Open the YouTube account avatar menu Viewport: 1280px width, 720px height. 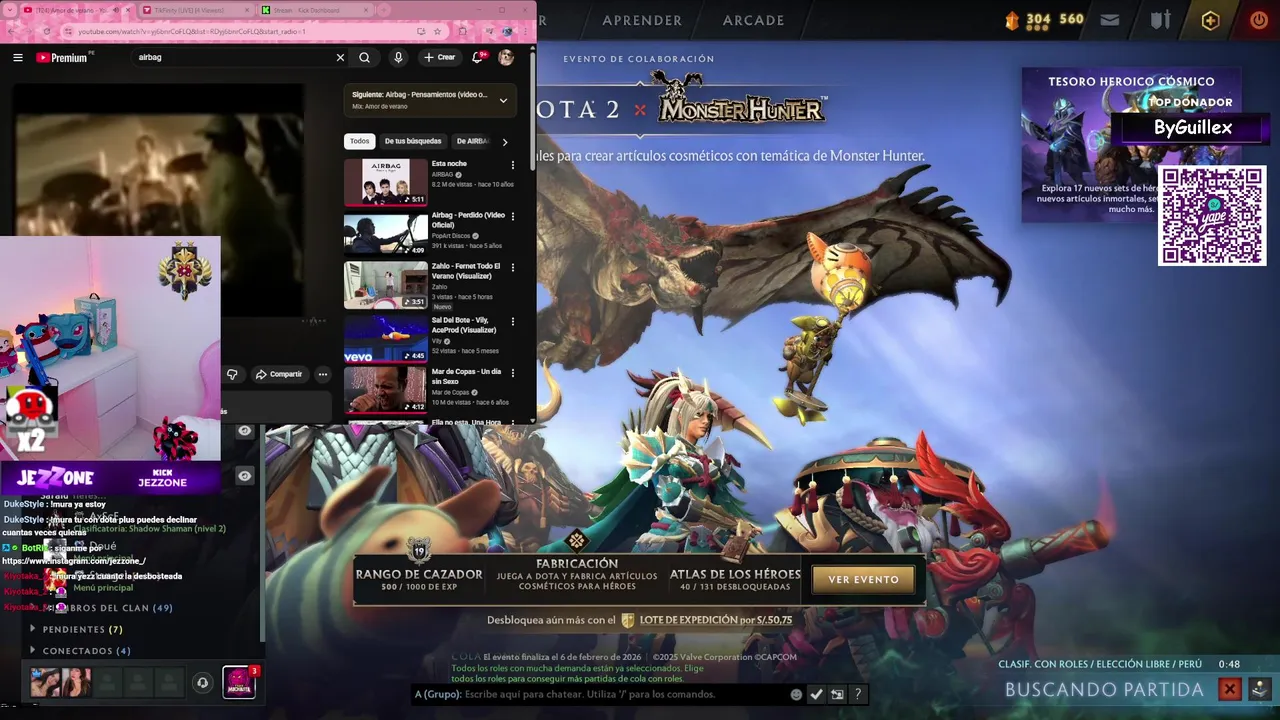pyautogui.click(x=506, y=57)
